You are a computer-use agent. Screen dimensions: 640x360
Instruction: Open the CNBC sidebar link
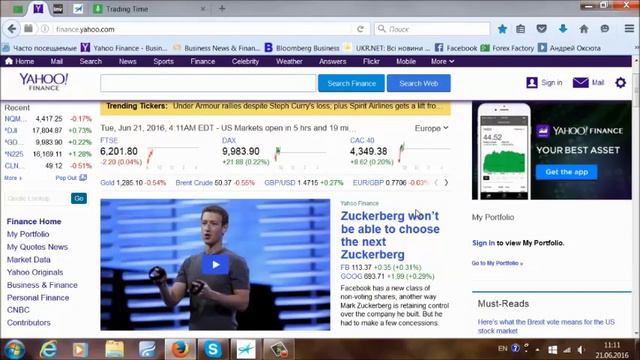click(18, 310)
